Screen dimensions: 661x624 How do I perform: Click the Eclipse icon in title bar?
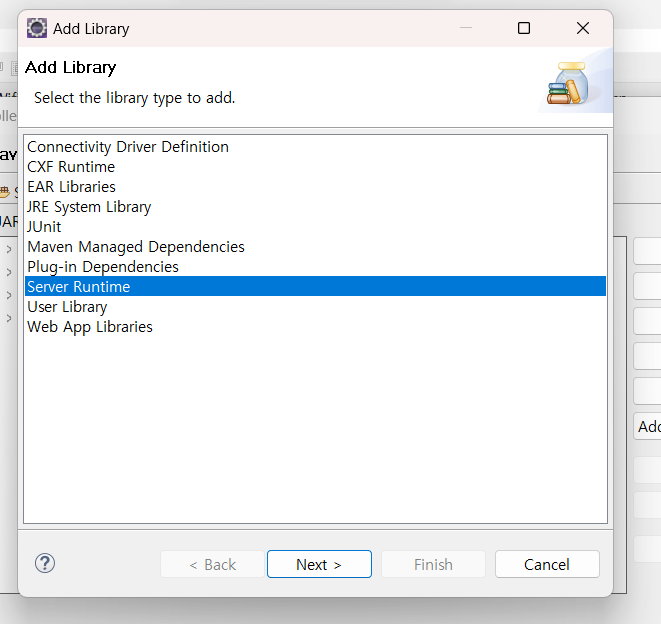tap(37, 28)
